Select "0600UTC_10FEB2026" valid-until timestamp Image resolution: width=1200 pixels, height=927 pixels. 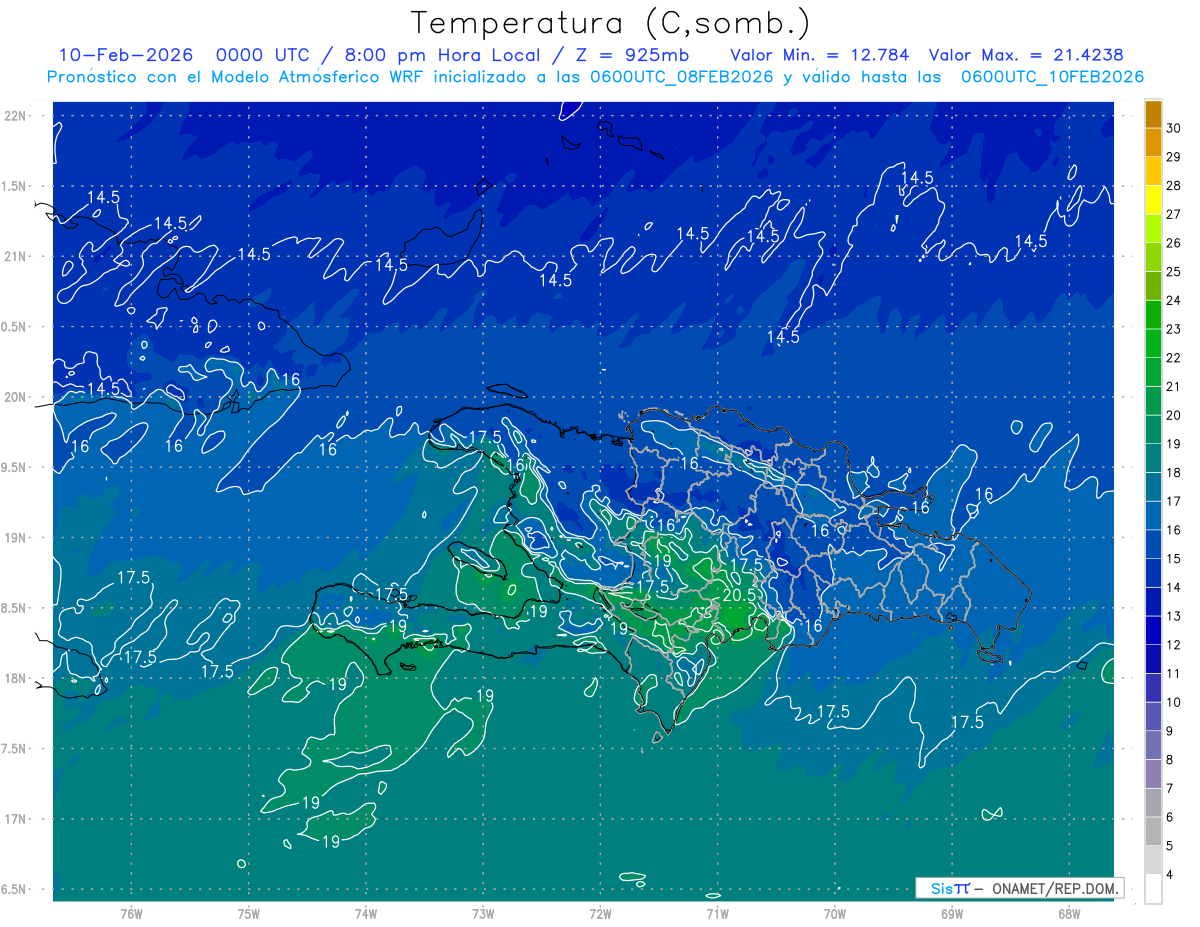point(1052,77)
